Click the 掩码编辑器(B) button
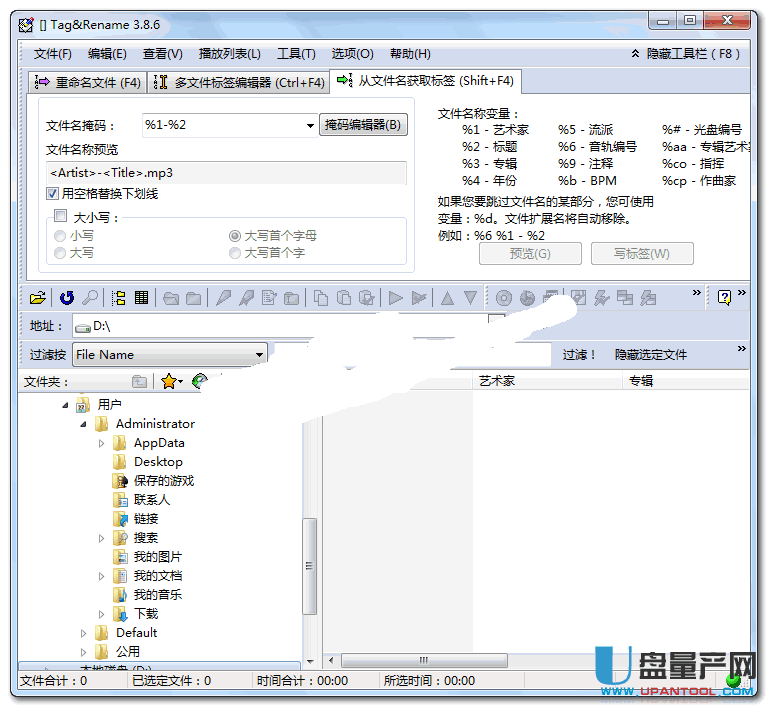This screenshot has width=769, height=708. tap(364, 125)
